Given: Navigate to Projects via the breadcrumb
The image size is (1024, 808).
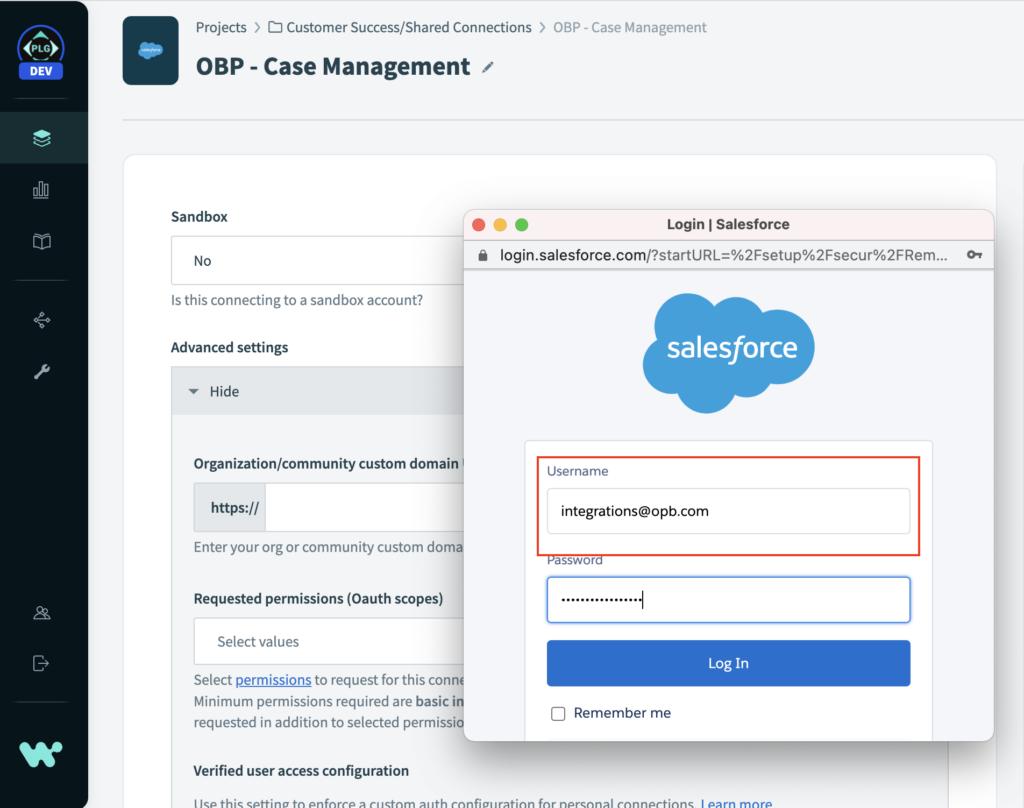Looking at the screenshot, I should click(221, 27).
